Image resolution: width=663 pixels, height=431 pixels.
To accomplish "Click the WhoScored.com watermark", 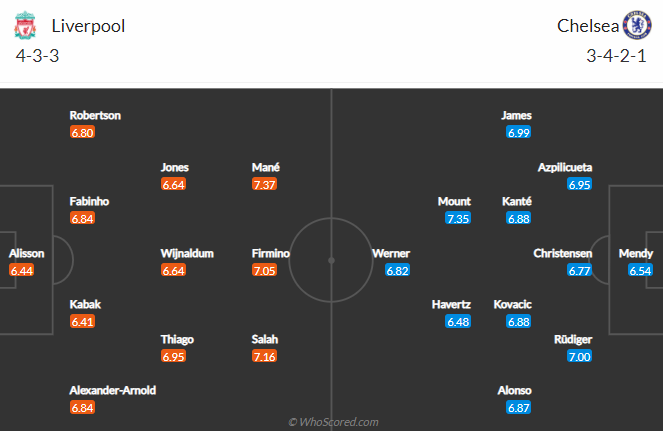I will tap(333, 422).
